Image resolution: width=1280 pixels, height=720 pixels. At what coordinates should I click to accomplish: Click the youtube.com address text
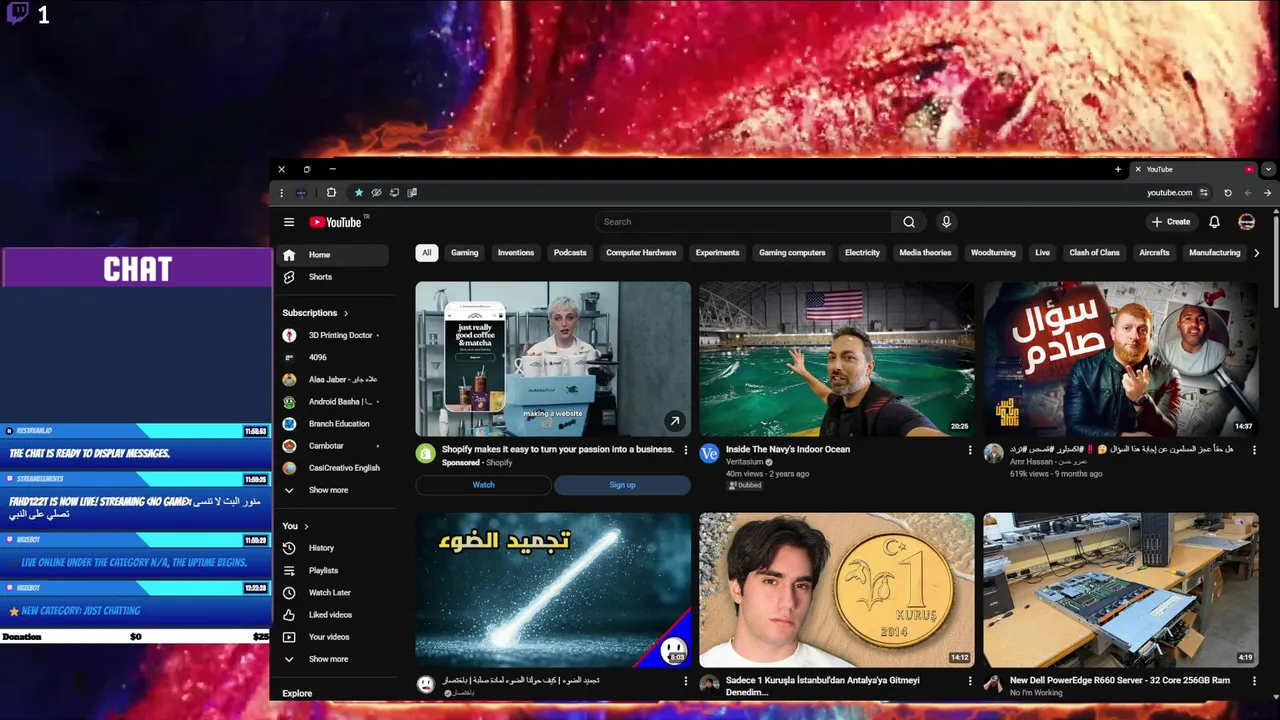[x=1169, y=193]
